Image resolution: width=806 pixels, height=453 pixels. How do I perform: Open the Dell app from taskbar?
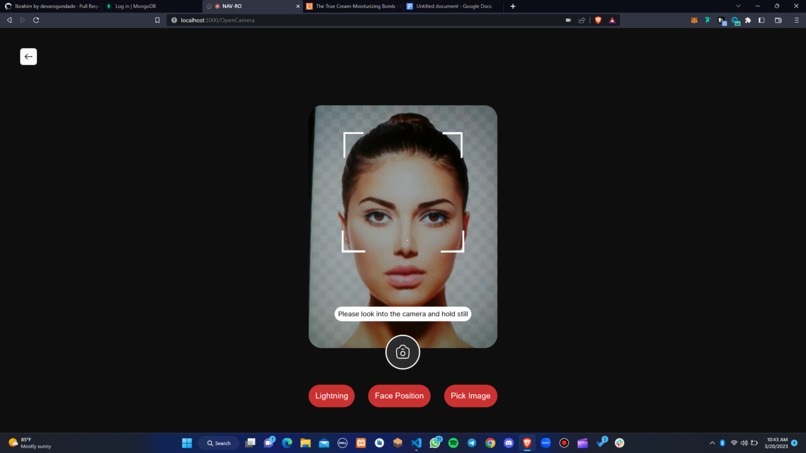click(342, 443)
